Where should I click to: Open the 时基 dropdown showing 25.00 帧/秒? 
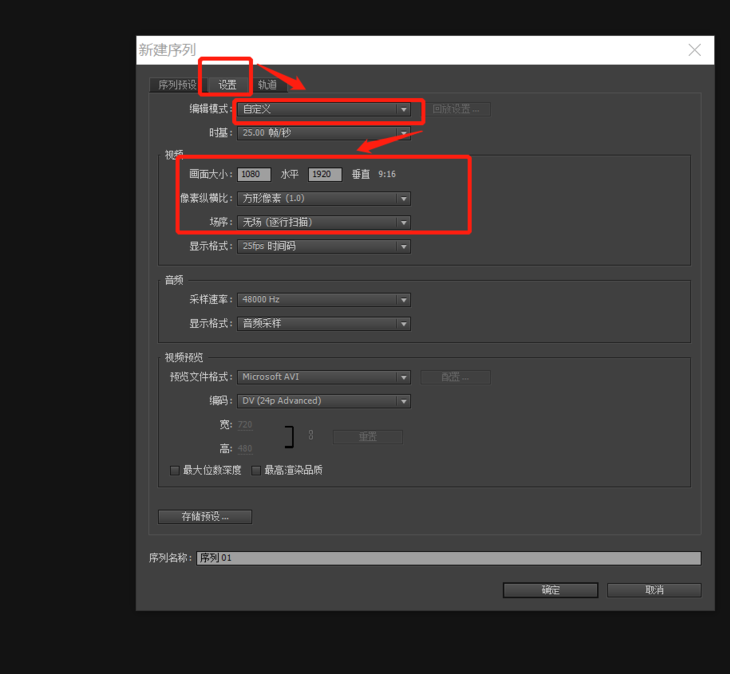click(324, 133)
